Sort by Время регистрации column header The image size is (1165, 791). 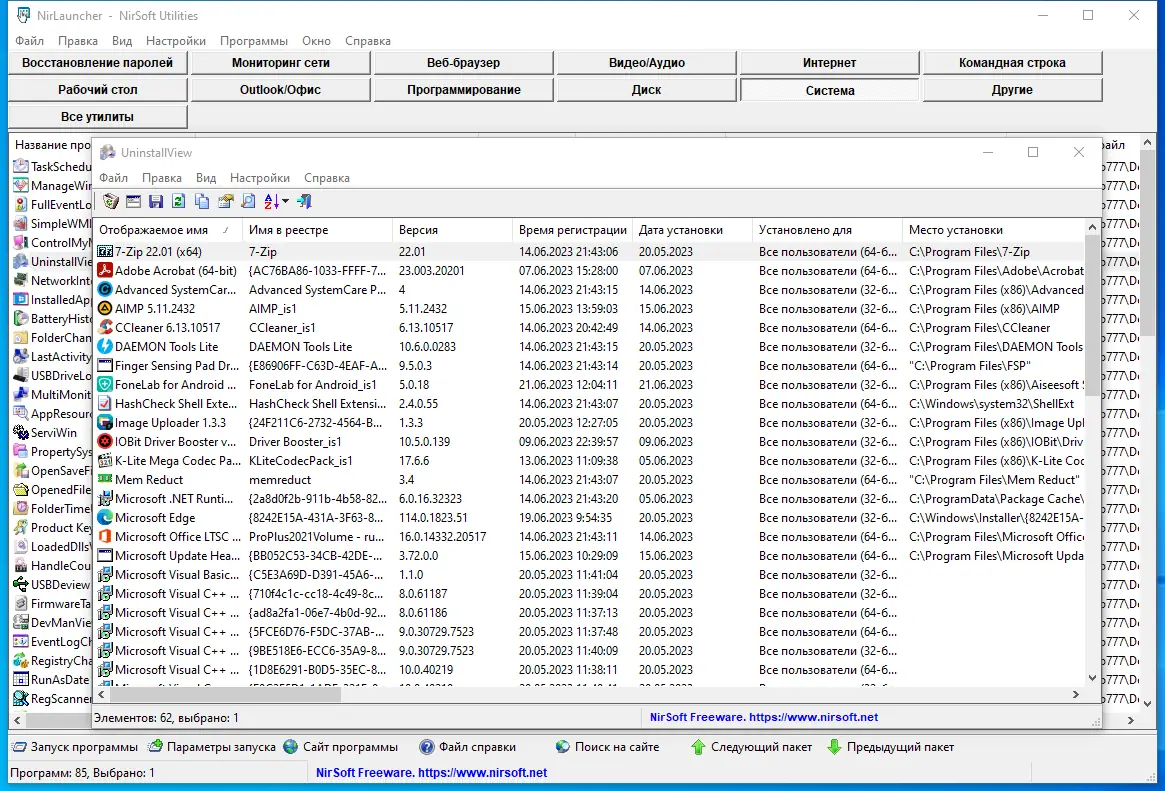coord(572,230)
